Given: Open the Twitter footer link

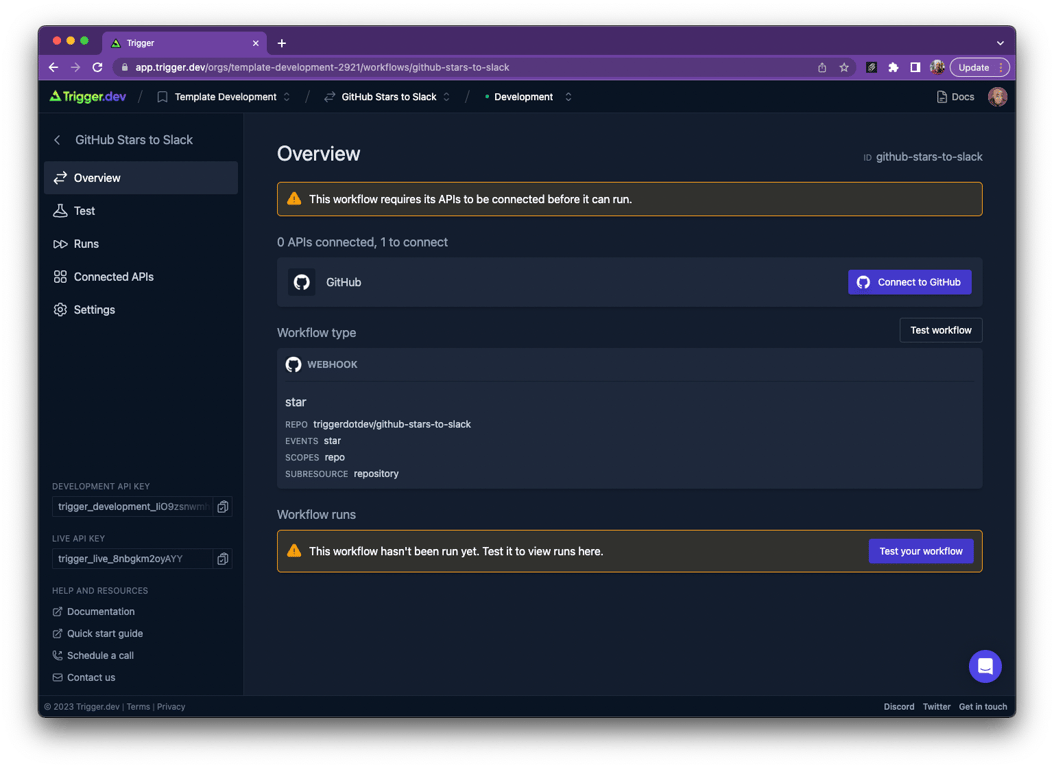Looking at the screenshot, I should click(x=936, y=707).
